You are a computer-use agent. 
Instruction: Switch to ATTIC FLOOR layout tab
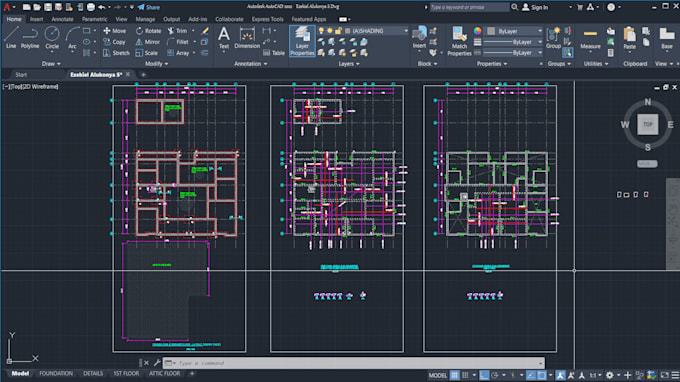click(164, 373)
